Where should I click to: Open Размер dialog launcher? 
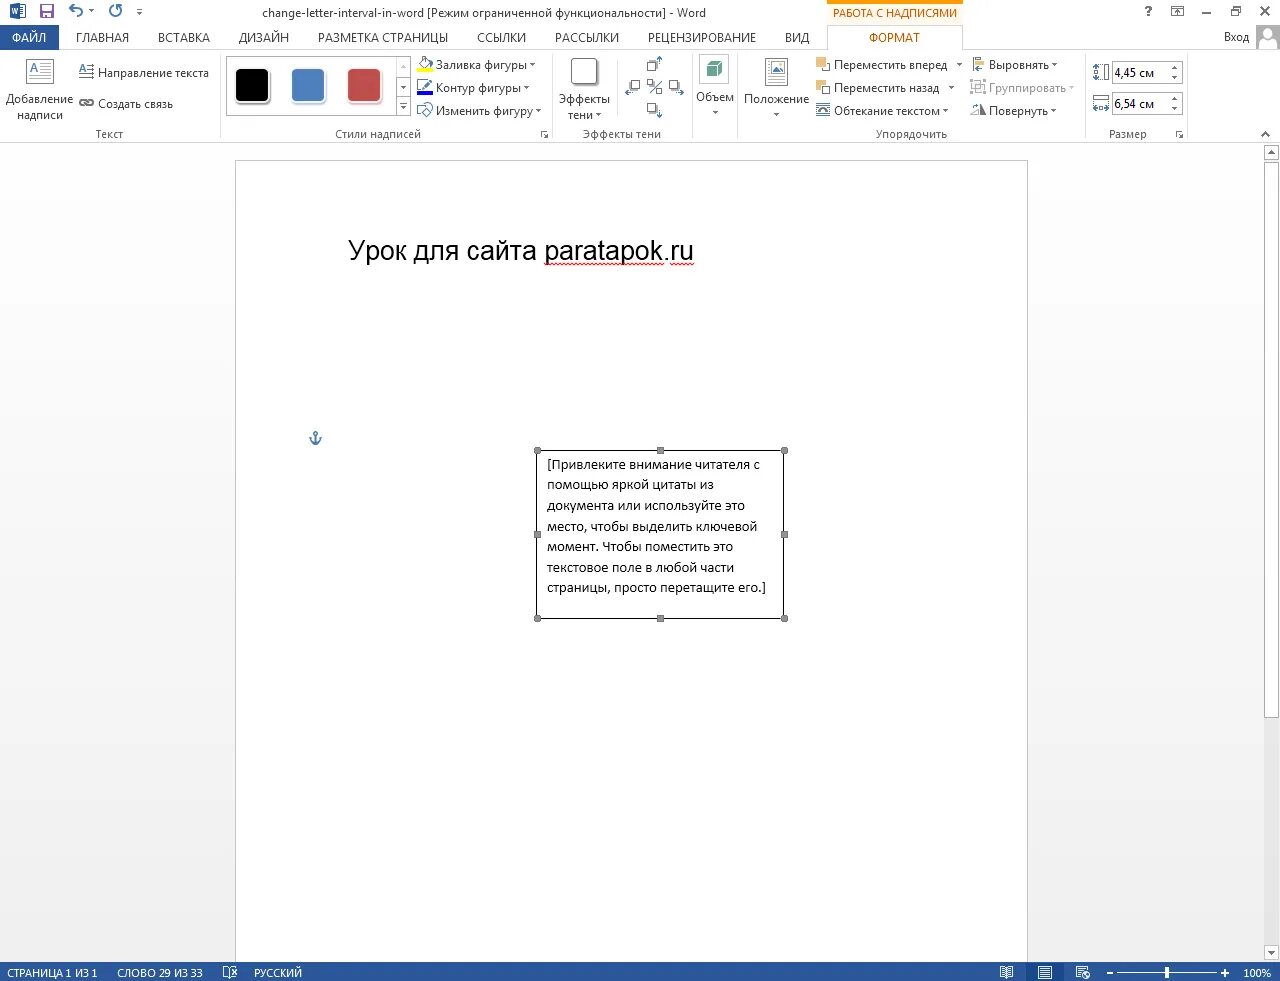click(x=1180, y=134)
